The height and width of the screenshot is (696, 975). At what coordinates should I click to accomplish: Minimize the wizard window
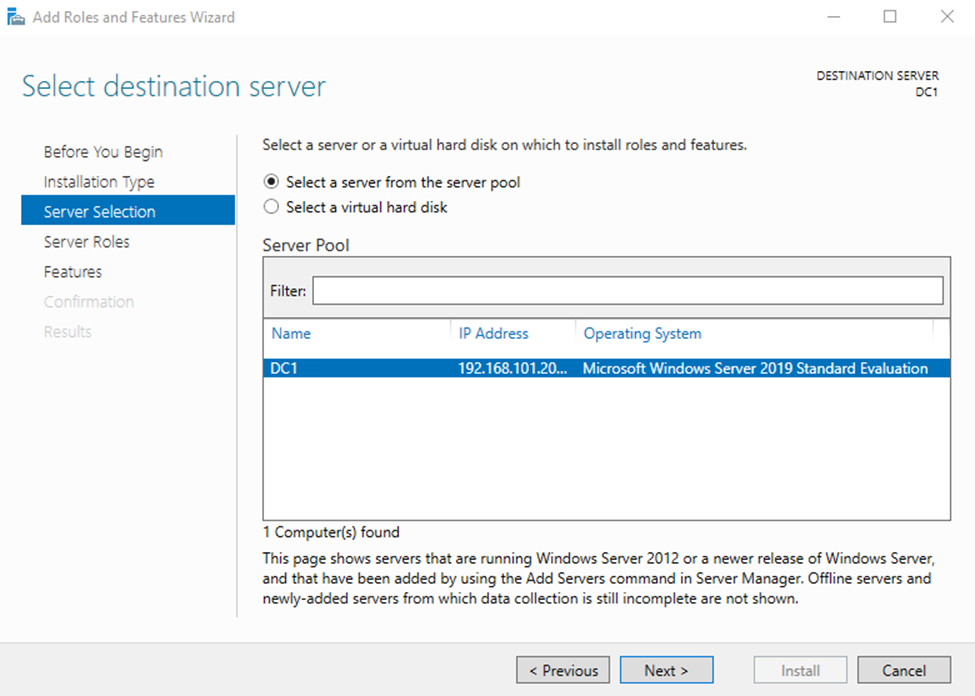pyautogui.click(x=833, y=17)
